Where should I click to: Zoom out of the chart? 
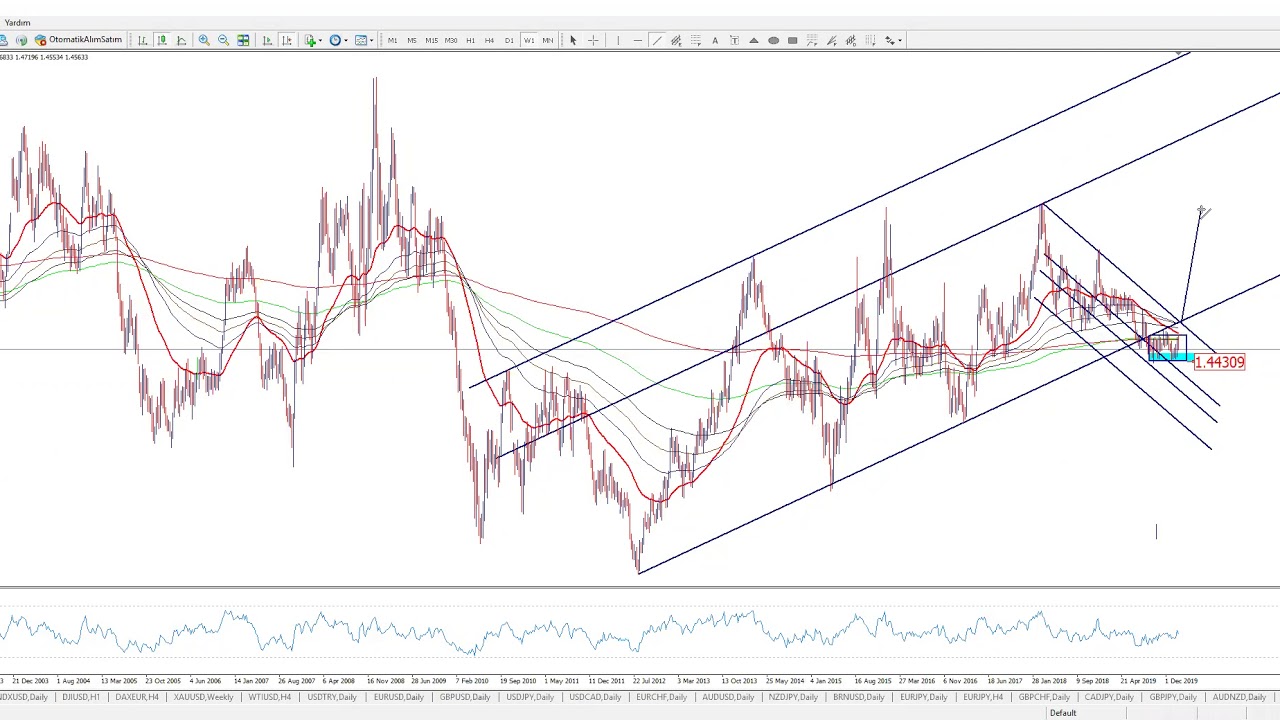pos(223,40)
